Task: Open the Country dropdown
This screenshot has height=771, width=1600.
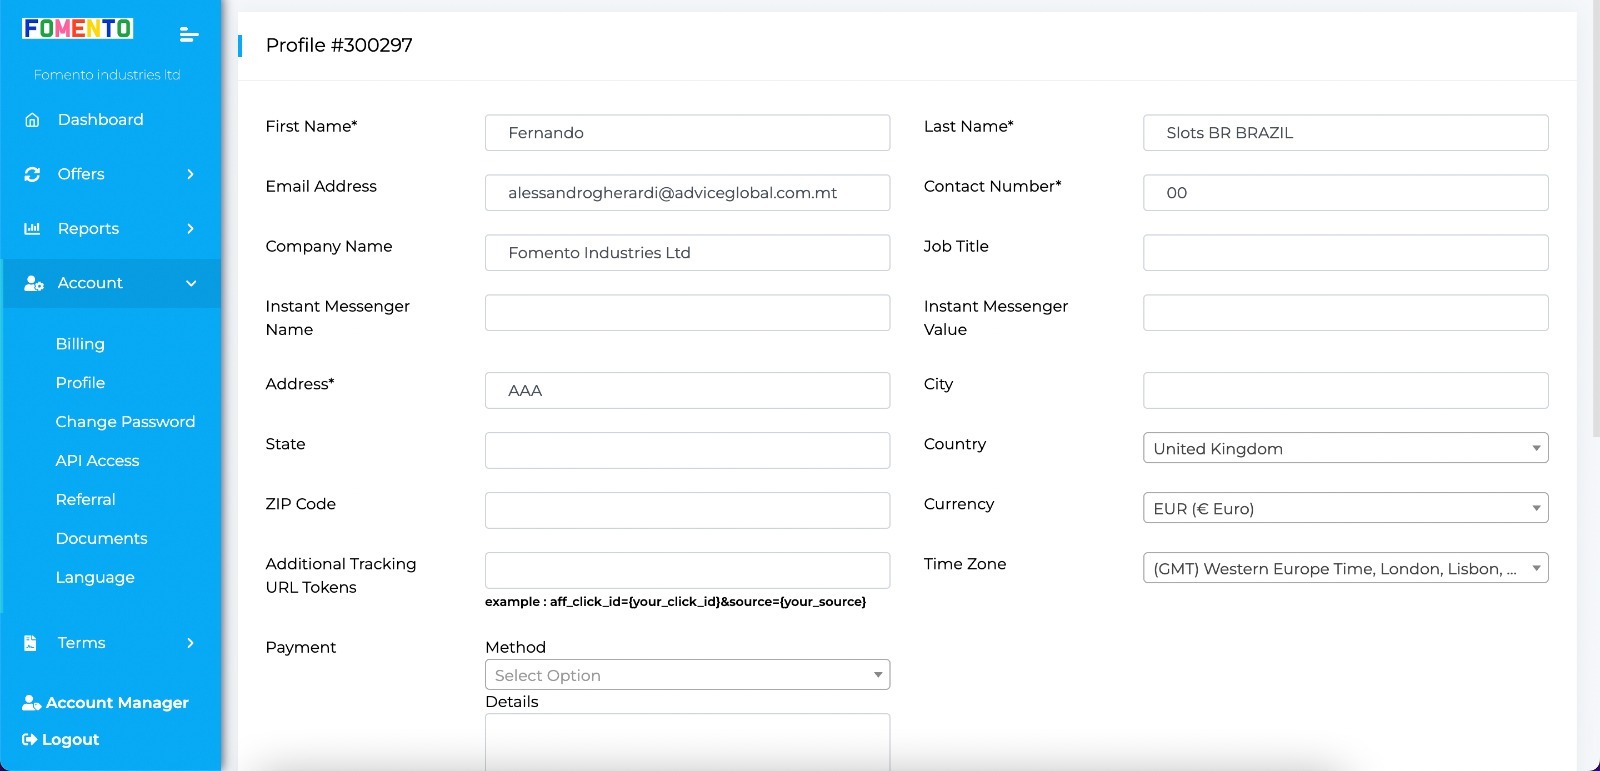Action: pyautogui.click(x=1345, y=448)
